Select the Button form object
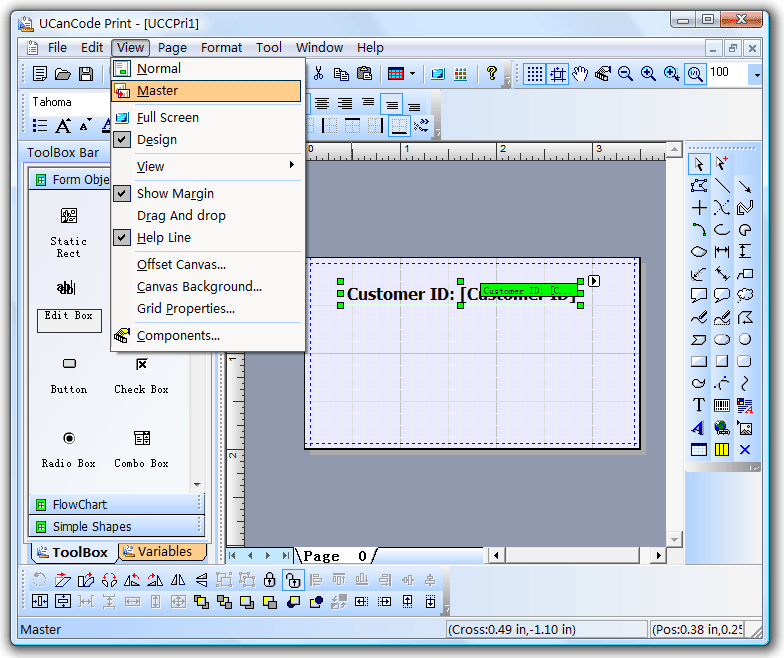Image resolution: width=784 pixels, height=658 pixels. click(x=68, y=376)
